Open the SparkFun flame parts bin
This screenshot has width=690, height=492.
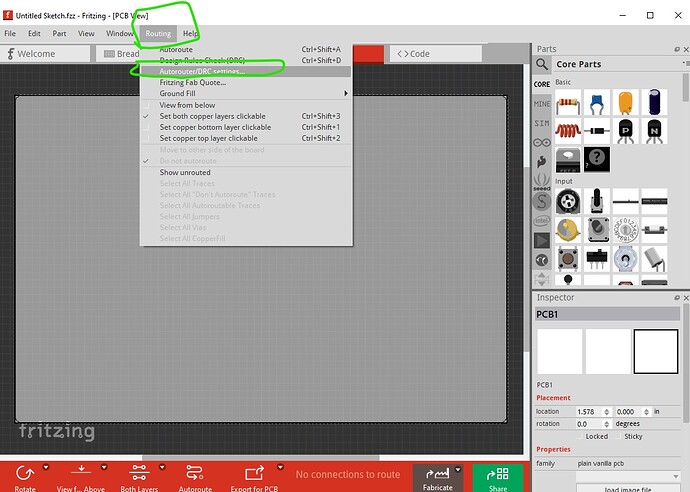pyautogui.click(x=542, y=162)
